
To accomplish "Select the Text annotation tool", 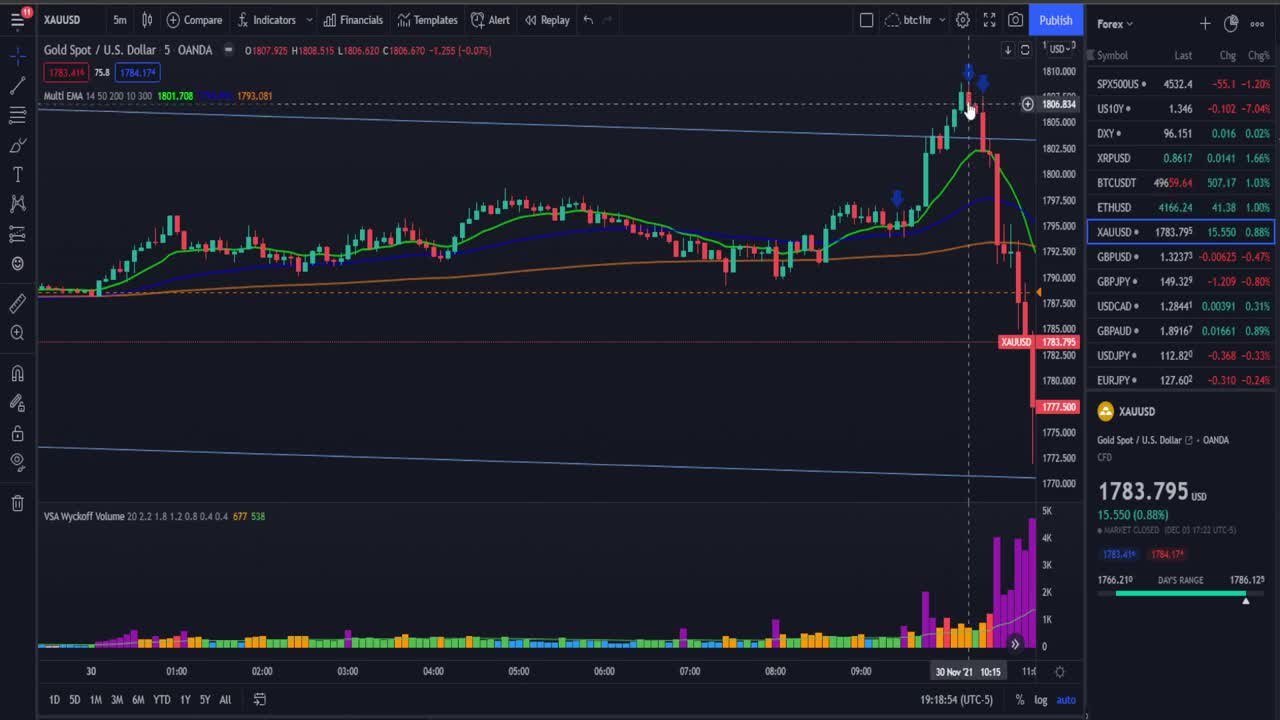I will [x=17, y=175].
